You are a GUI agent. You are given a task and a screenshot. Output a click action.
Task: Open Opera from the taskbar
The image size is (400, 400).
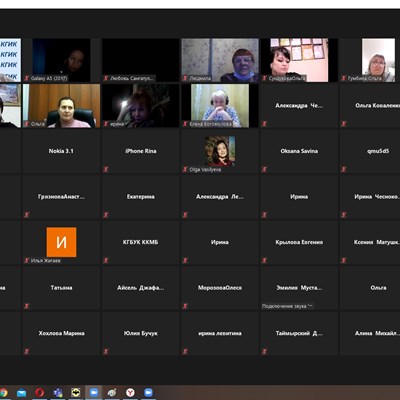[x=40, y=393]
